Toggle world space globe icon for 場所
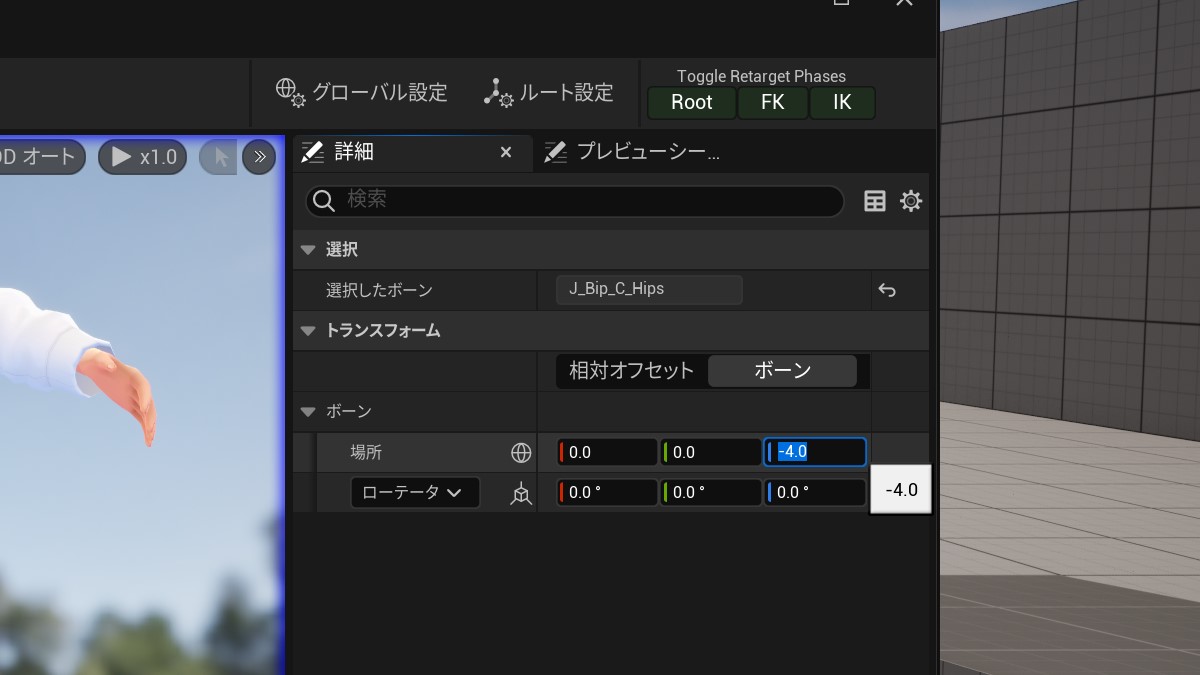Image resolution: width=1200 pixels, height=675 pixels. pos(521,453)
